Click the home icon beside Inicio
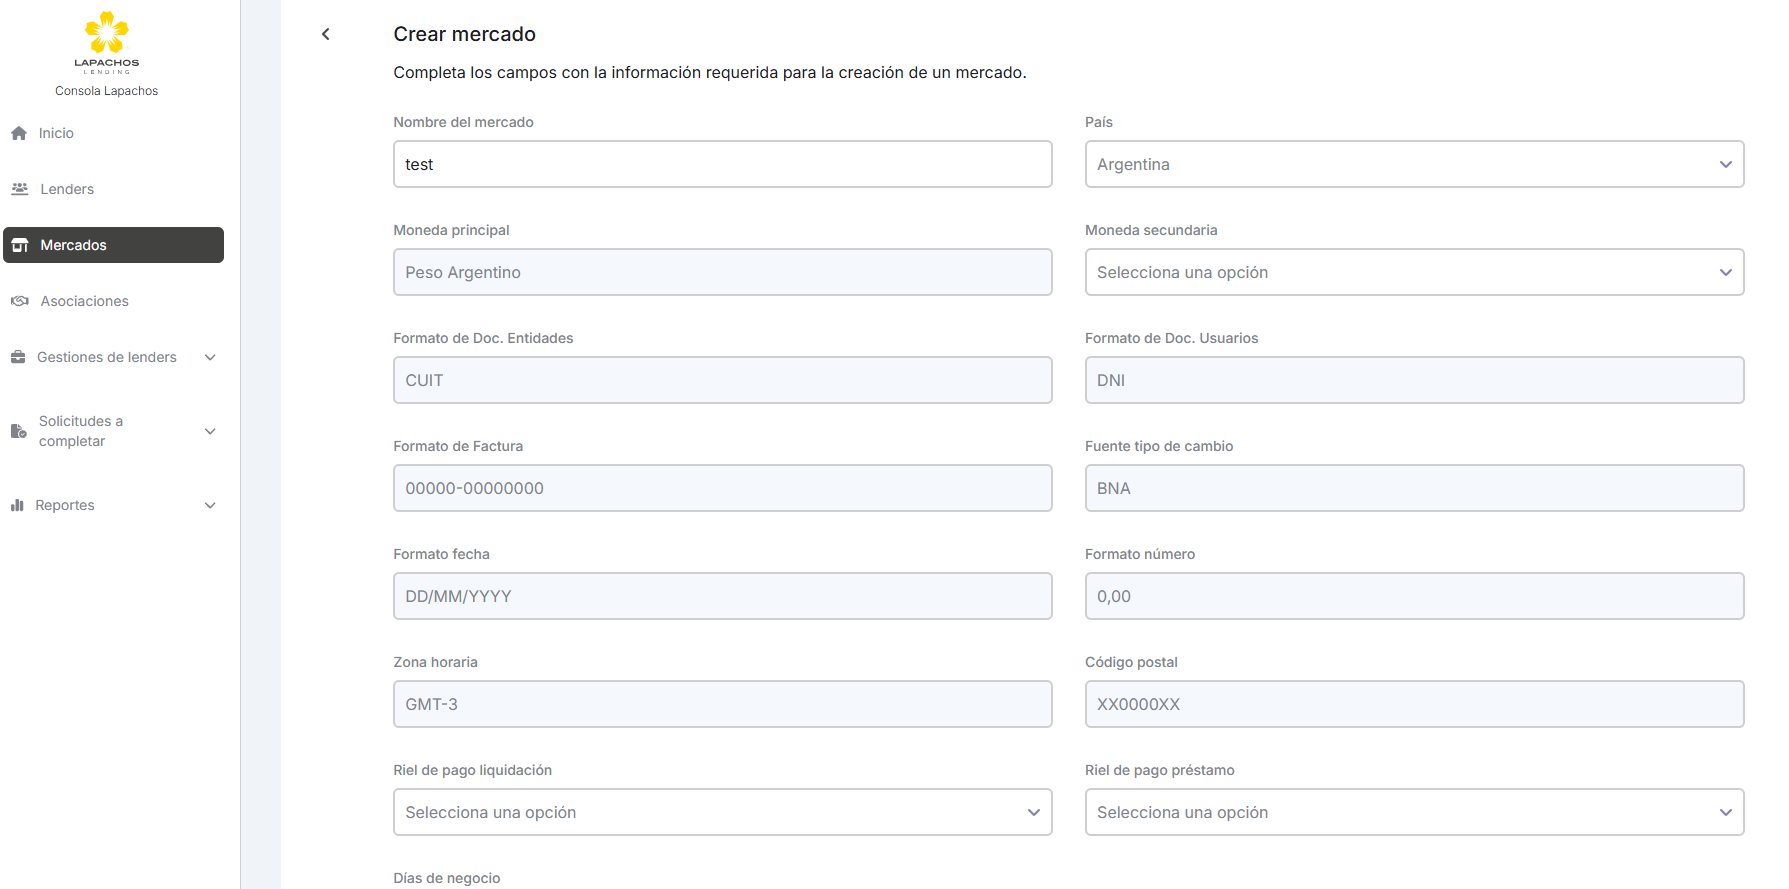The image size is (1789, 889). point(19,133)
